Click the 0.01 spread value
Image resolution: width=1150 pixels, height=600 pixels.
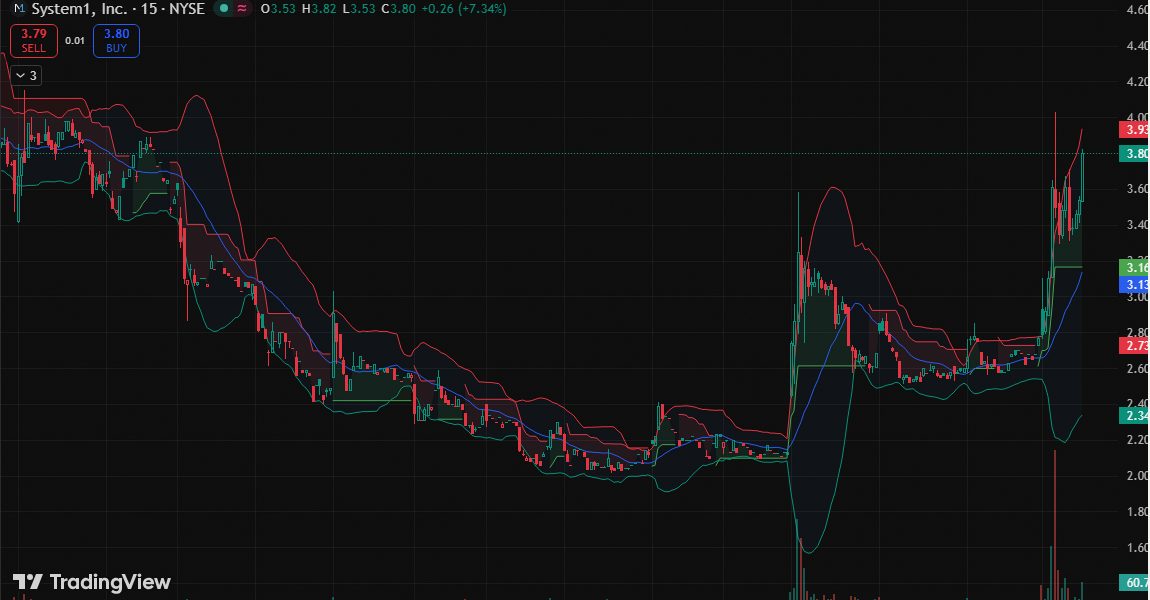[x=75, y=41]
